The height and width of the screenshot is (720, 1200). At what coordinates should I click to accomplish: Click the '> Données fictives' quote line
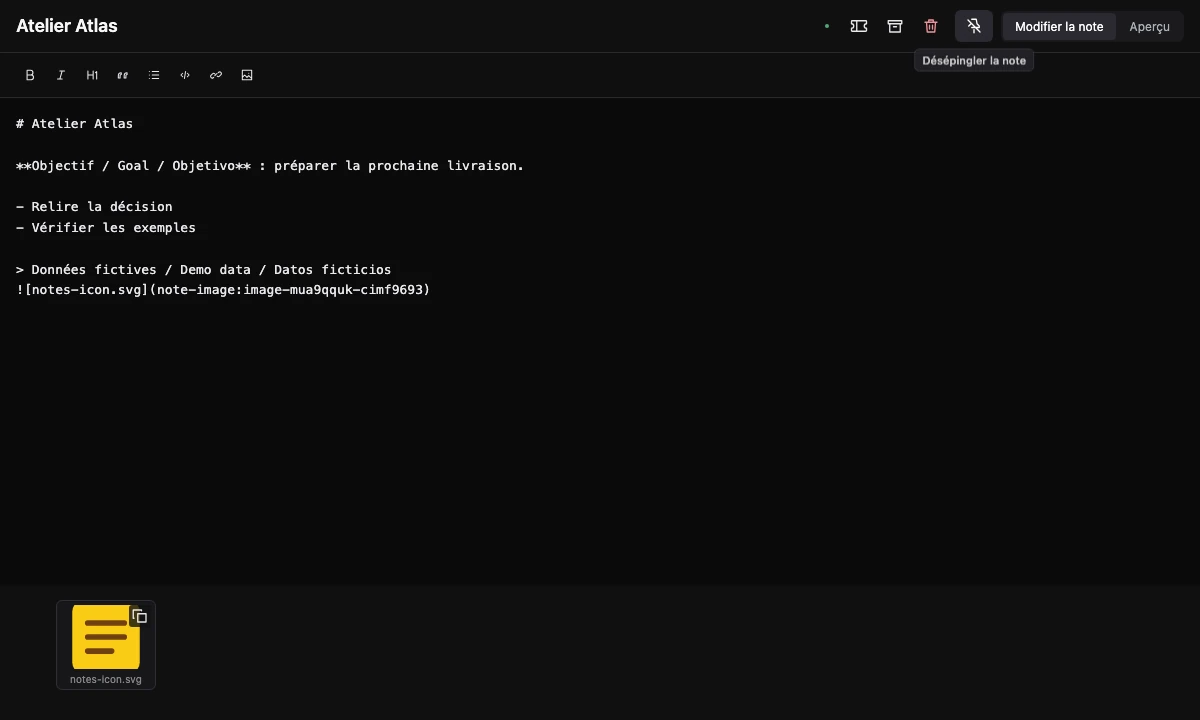click(204, 269)
